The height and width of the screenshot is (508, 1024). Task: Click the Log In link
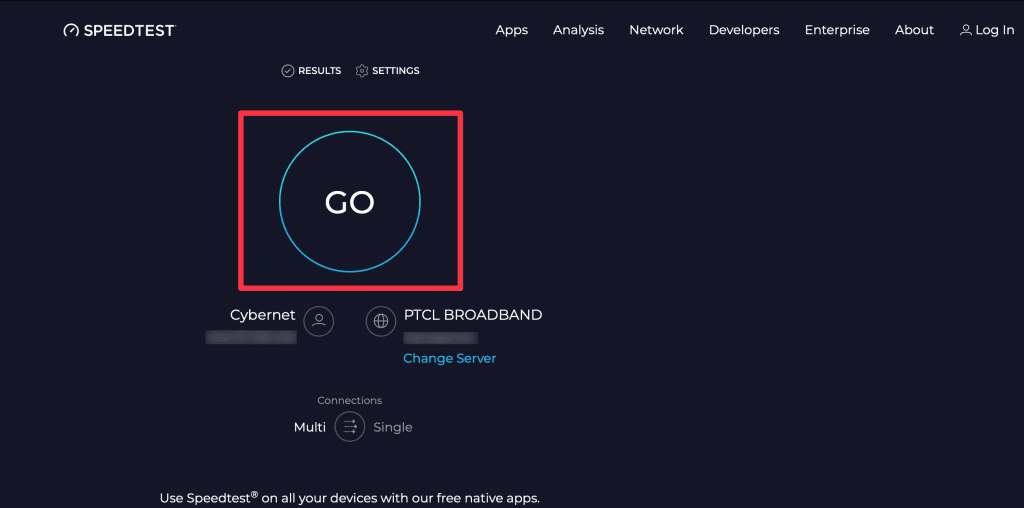[994, 30]
